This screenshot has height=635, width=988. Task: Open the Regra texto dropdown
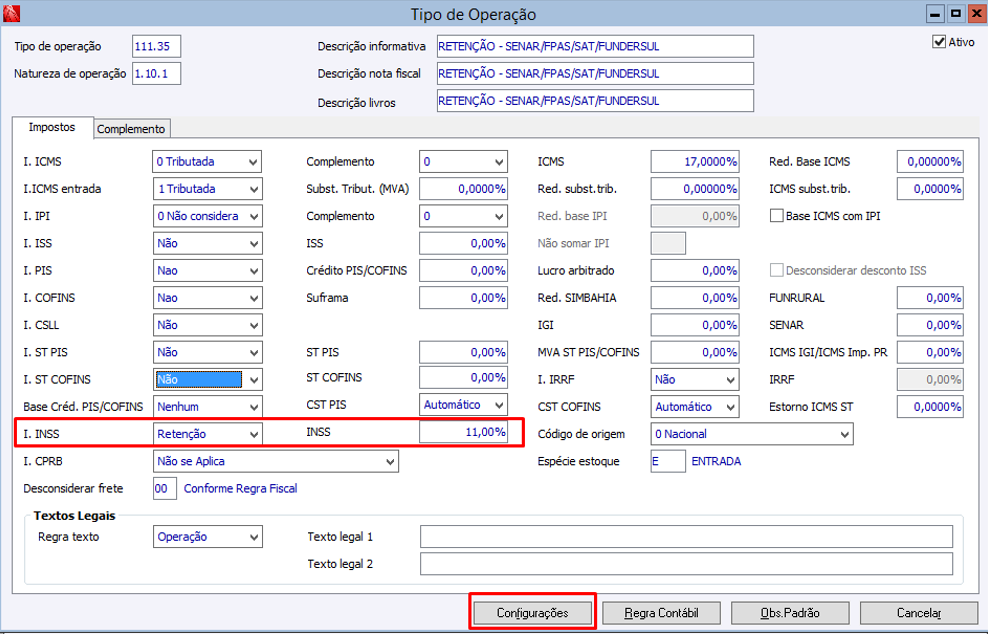pos(207,537)
